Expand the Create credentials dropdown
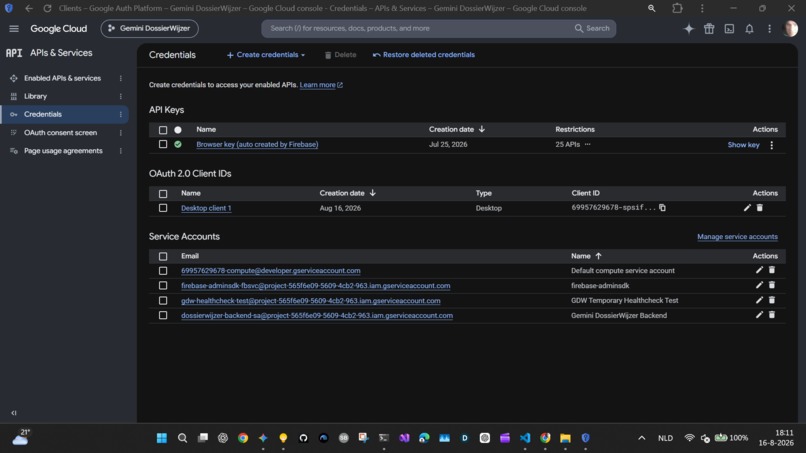This screenshot has width=806, height=453. (266, 55)
